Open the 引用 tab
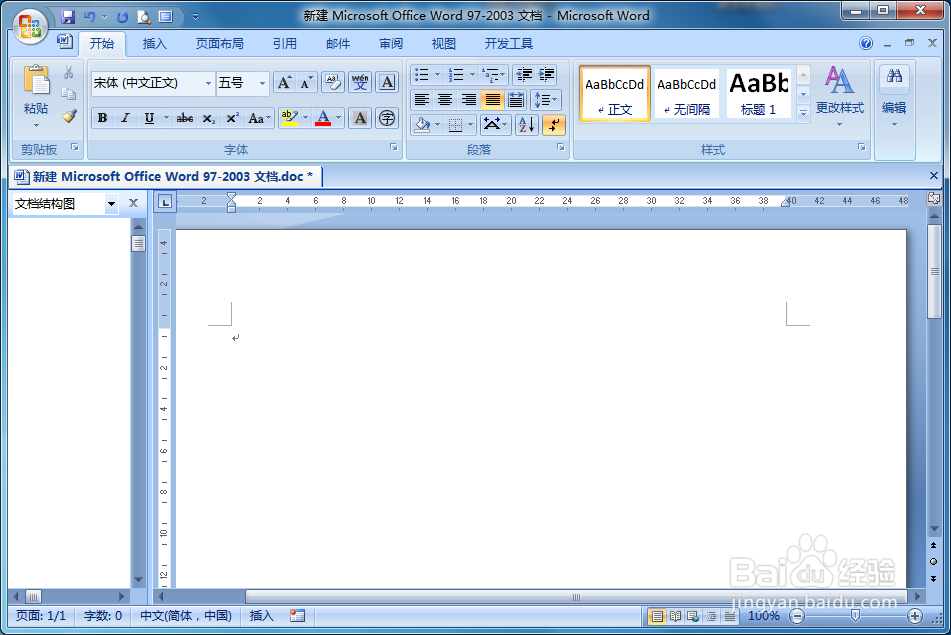 (x=284, y=44)
